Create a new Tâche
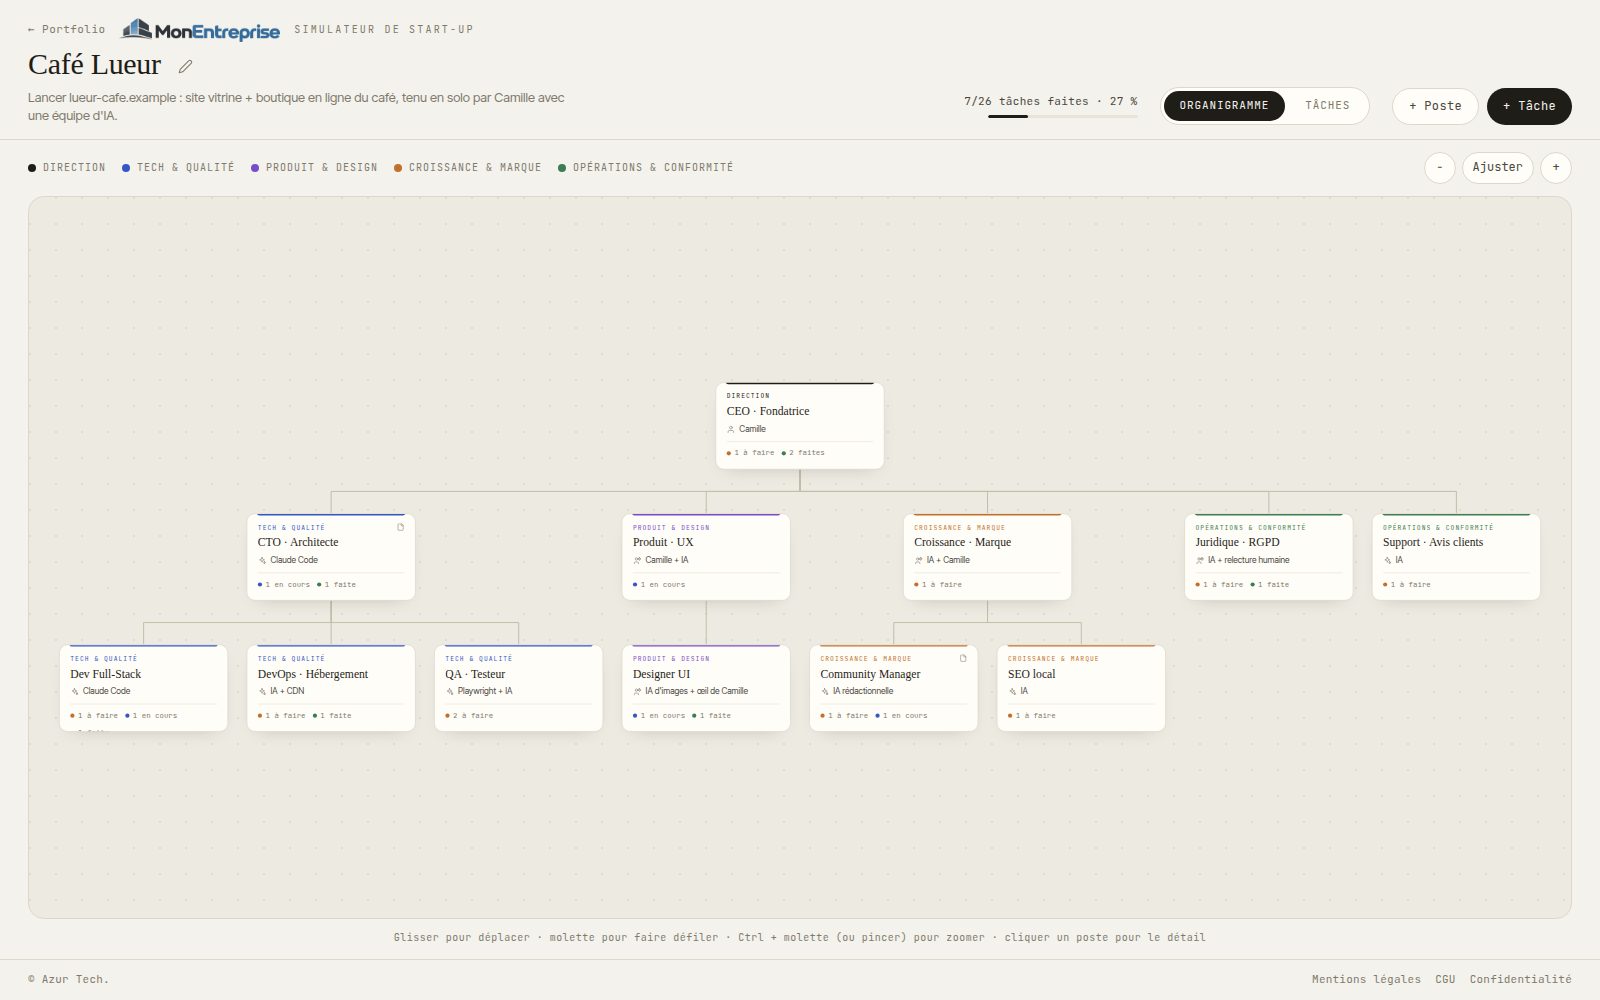The height and width of the screenshot is (1000, 1600). [x=1529, y=106]
